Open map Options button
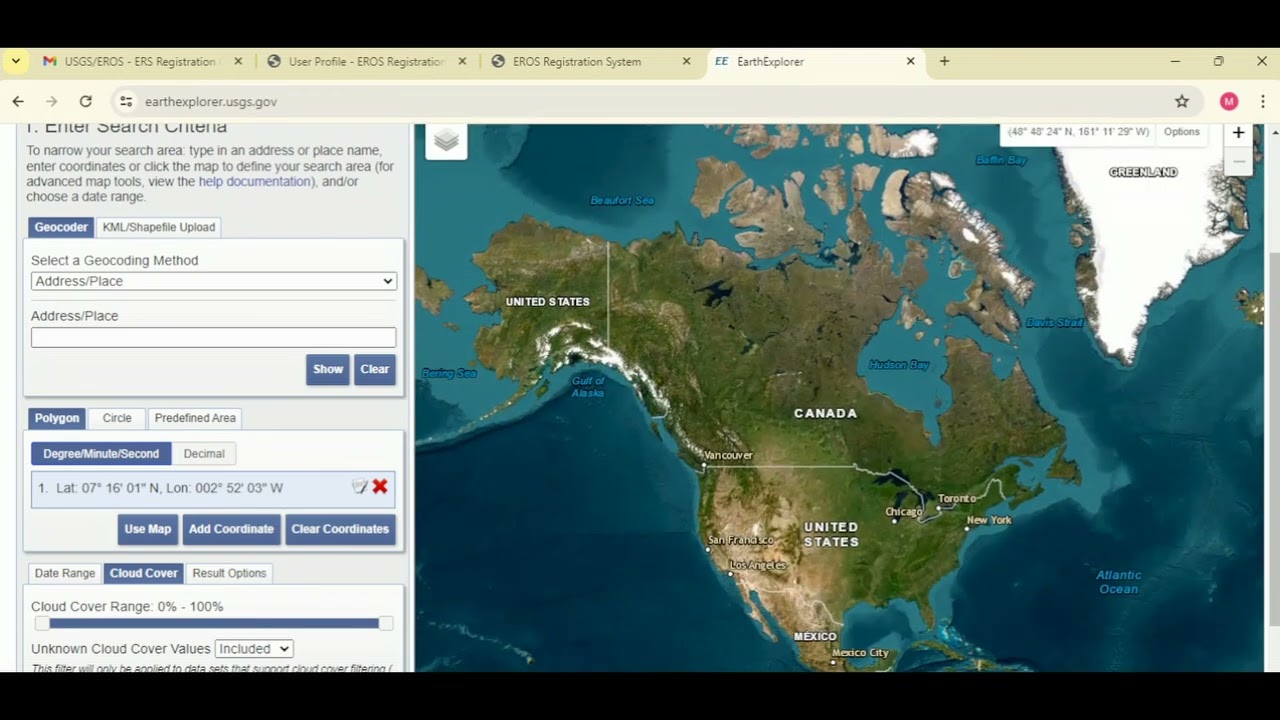The image size is (1280, 720). (x=1181, y=132)
